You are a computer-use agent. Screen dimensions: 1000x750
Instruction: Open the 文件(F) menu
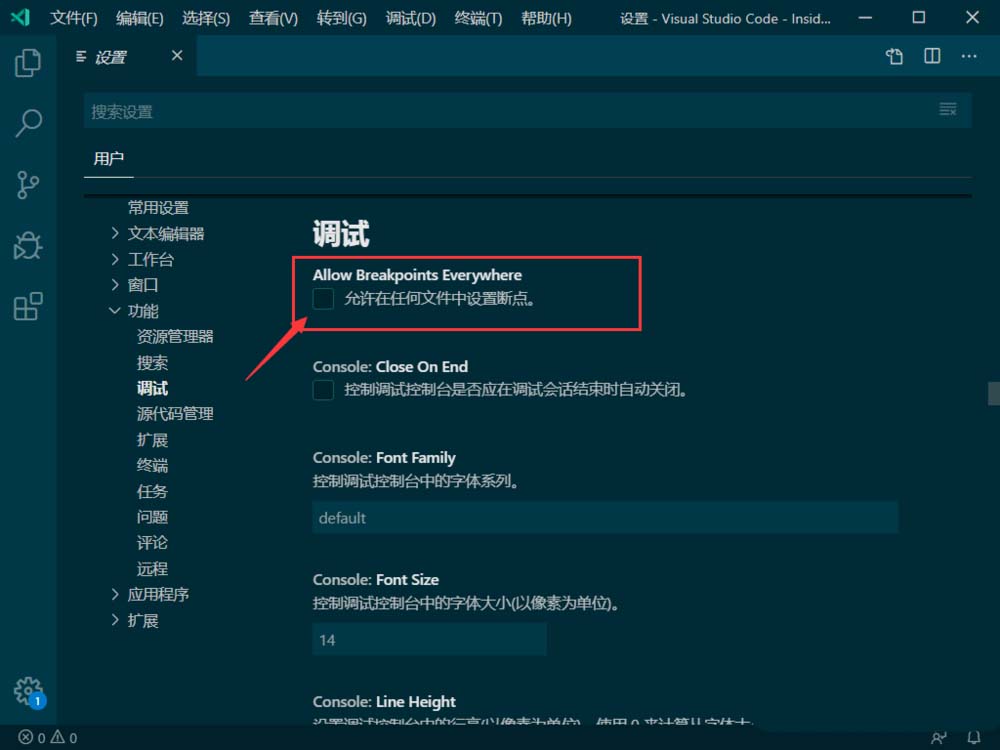(73, 18)
